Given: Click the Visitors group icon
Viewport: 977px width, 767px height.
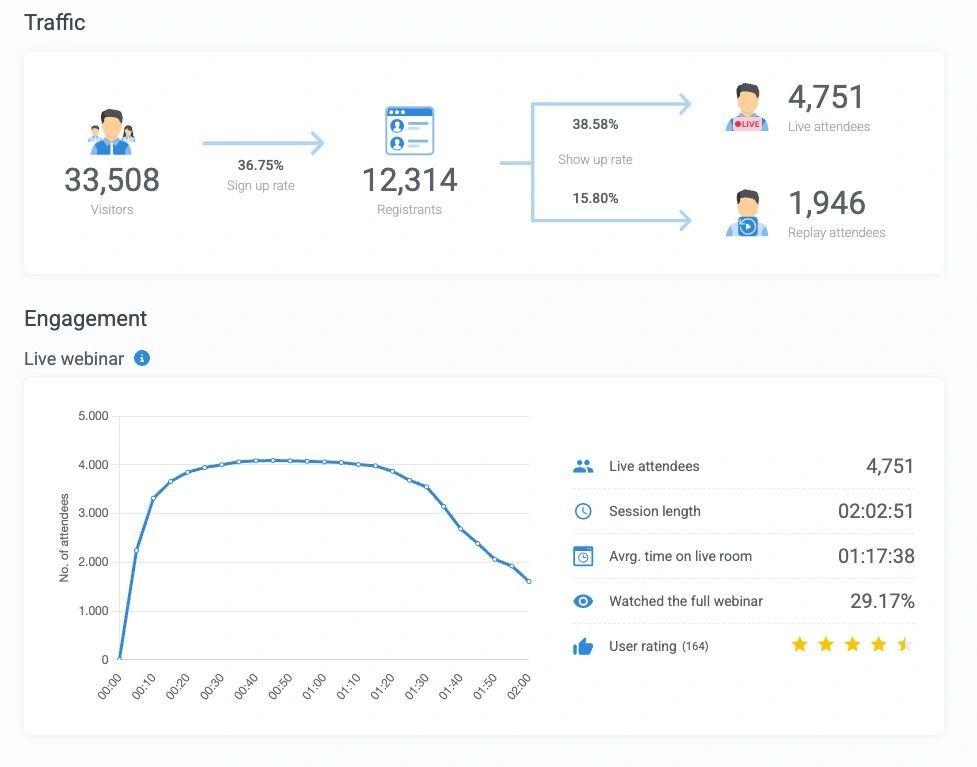Looking at the screenshot, I should click(x=112, y=132).
